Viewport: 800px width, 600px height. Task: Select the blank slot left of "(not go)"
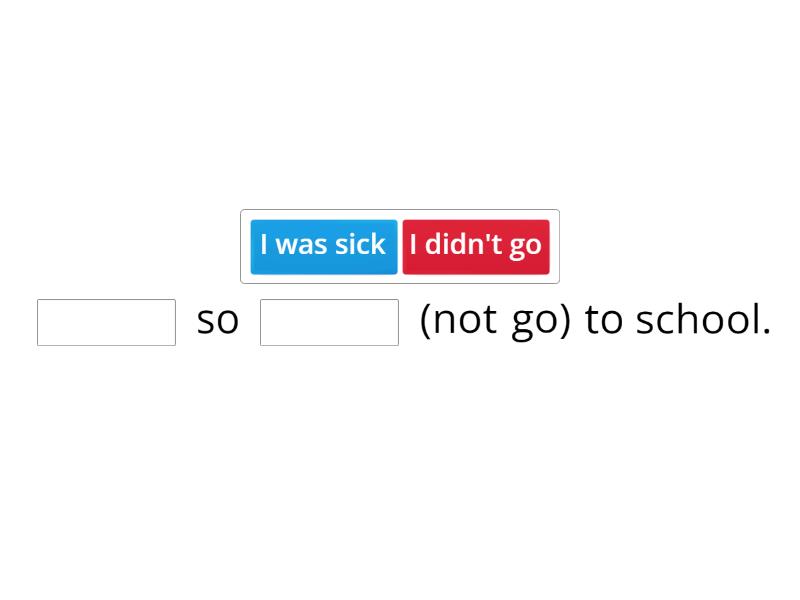click(x=329, y=322)
